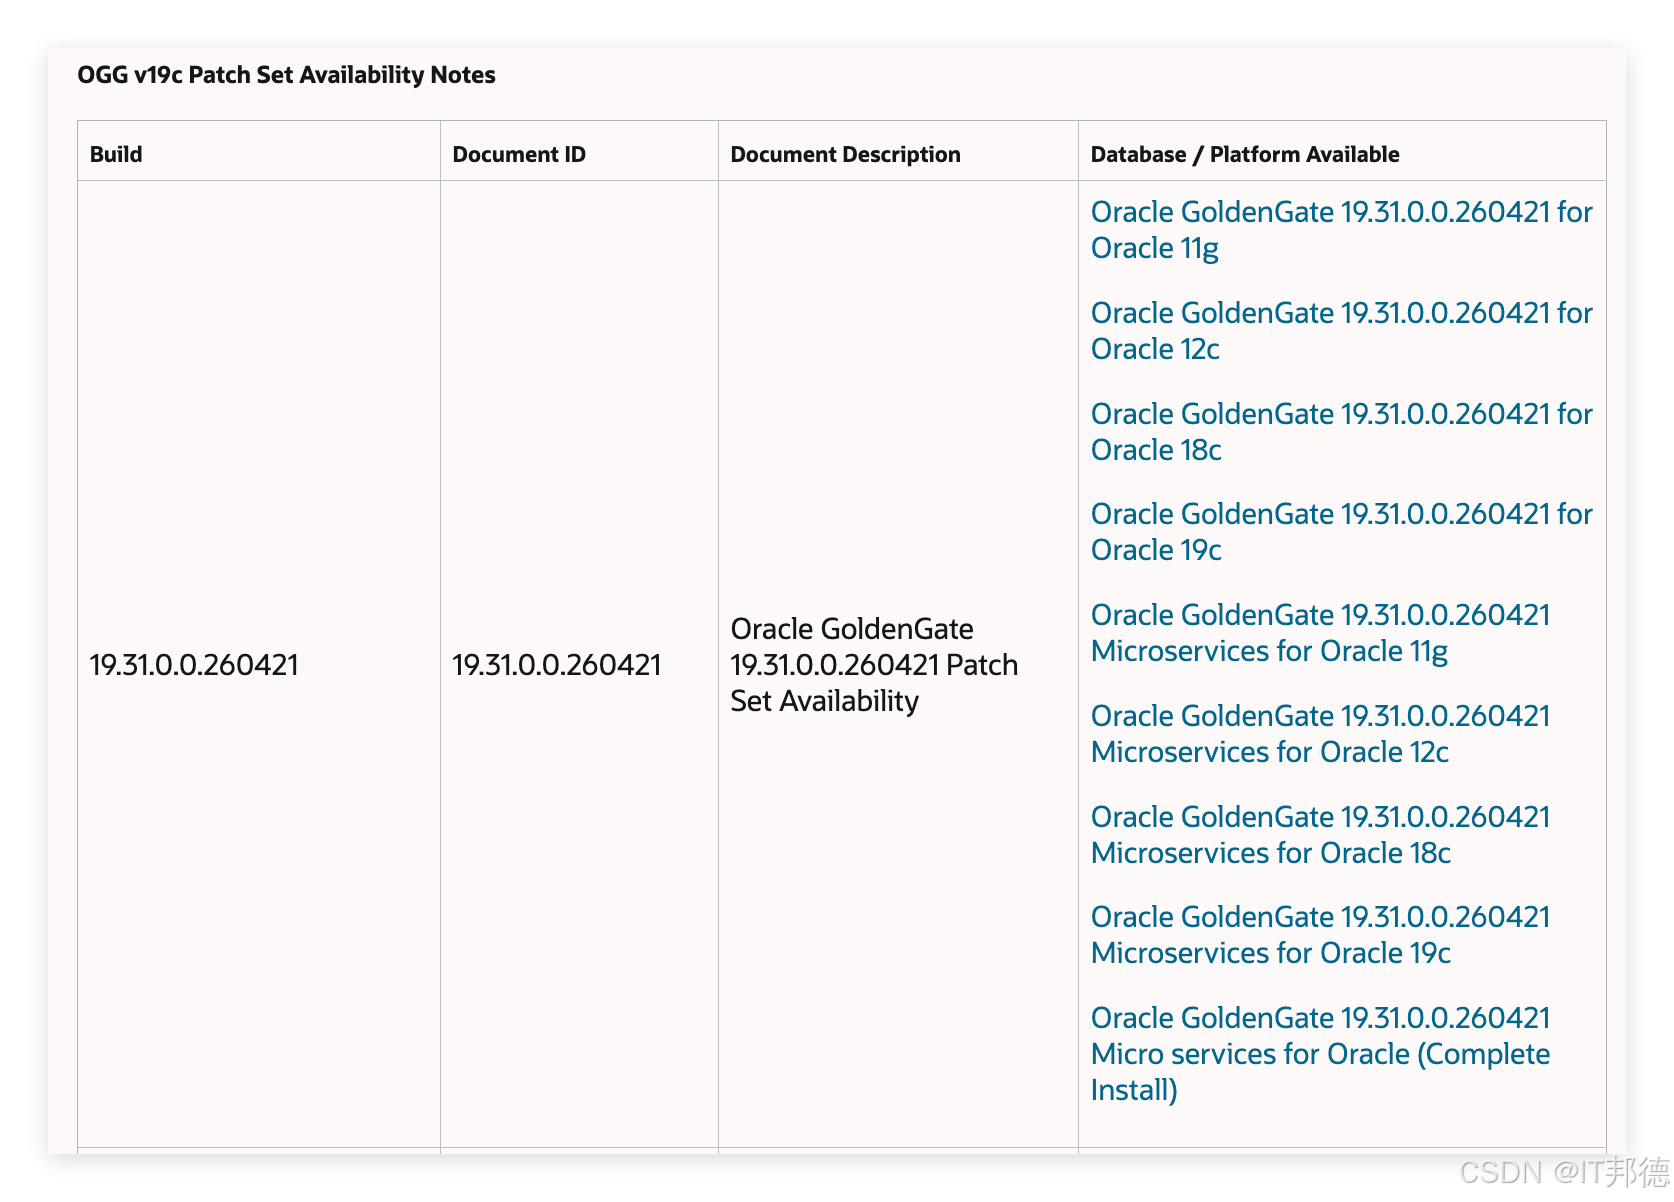1674x1202 pixels.
Task: Click the OGG v19c Patch Set Availability Notes heading
Action: coord(286,75)
